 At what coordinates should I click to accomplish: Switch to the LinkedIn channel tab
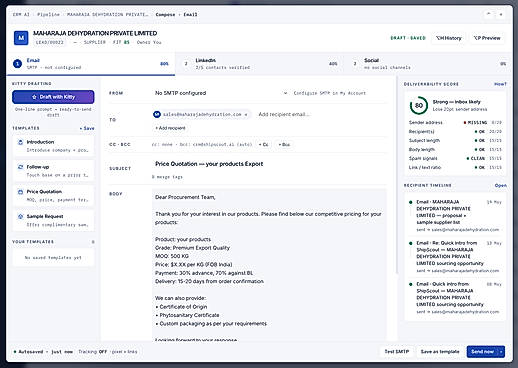pyautogui.click(x=259, y=64)
